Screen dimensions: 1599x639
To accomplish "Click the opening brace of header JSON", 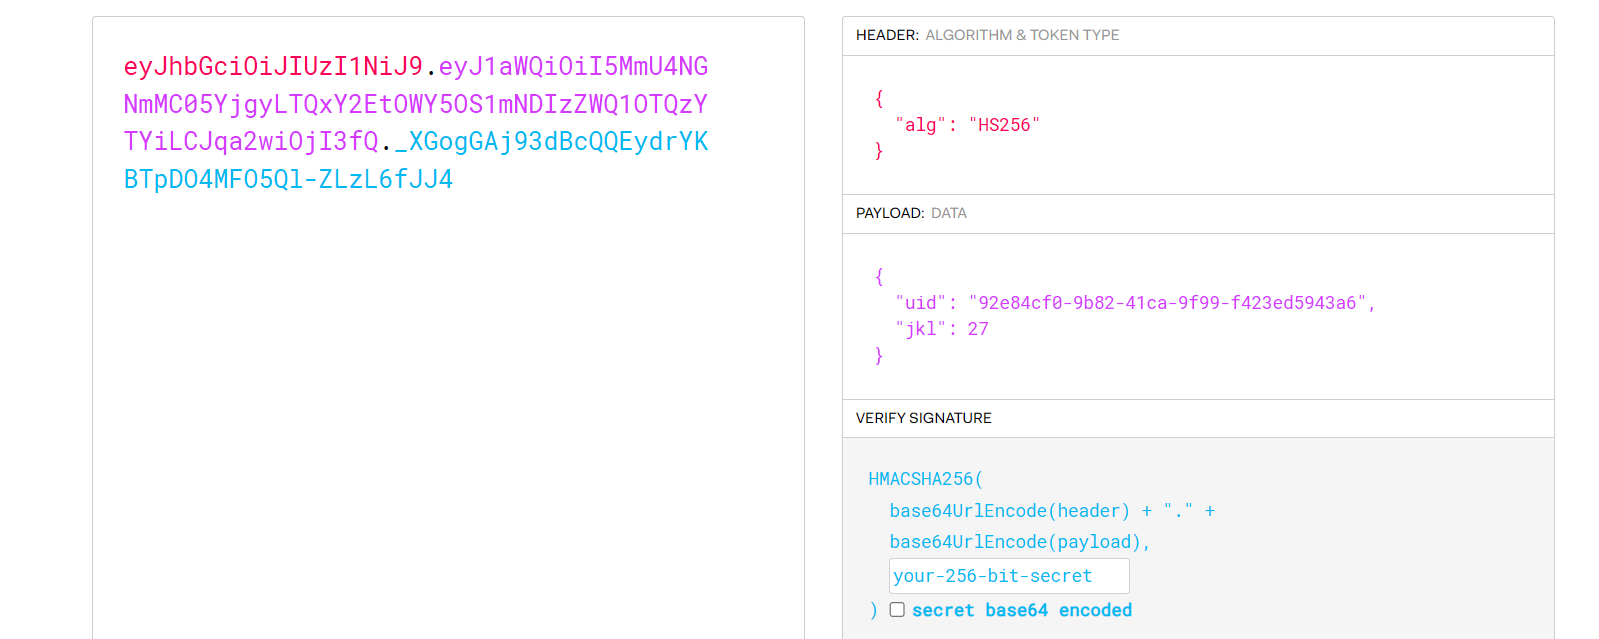I will click(879, 98).
